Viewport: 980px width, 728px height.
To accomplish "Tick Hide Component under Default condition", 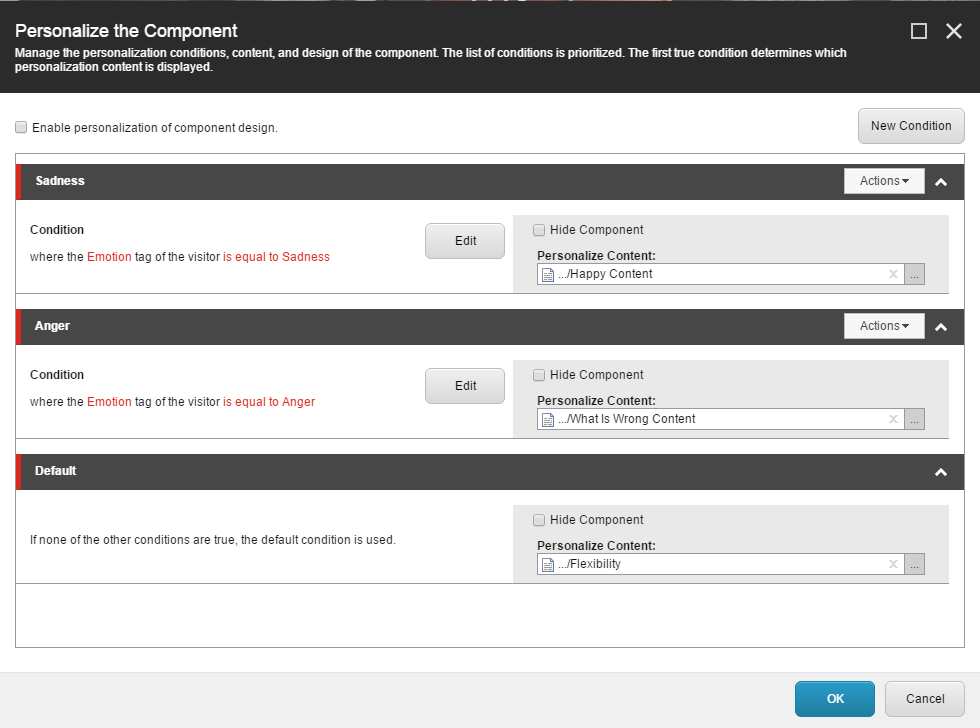I will (x=540, y=520).
